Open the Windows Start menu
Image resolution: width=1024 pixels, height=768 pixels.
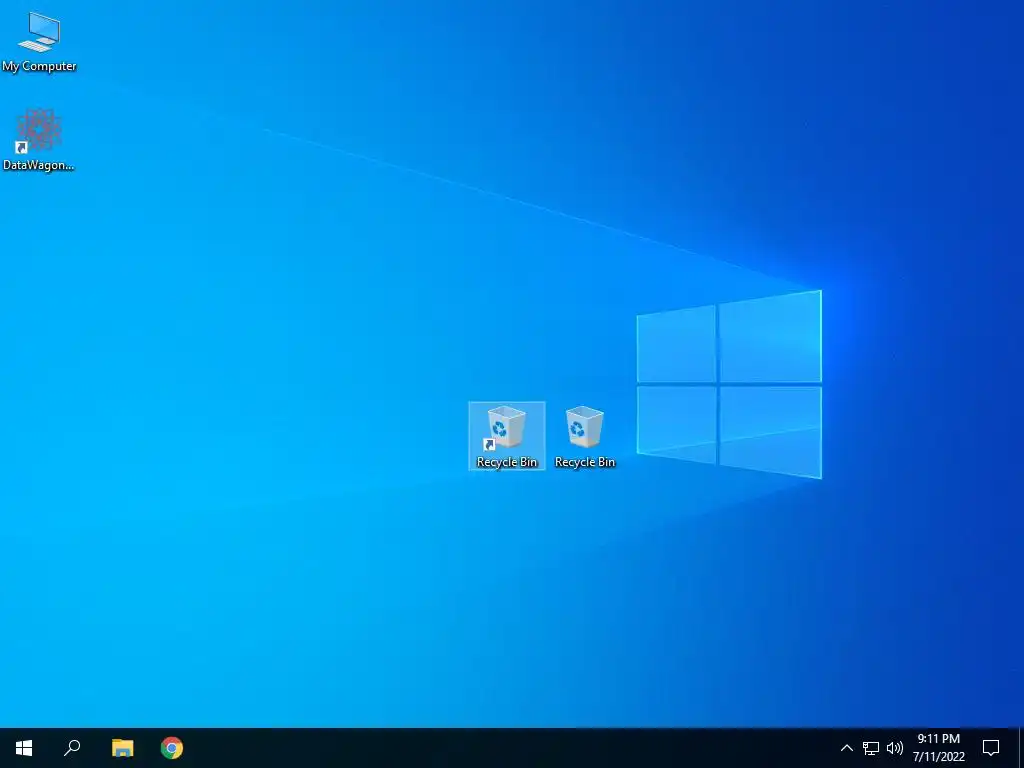pyautogui.click(x=24, y=748)
